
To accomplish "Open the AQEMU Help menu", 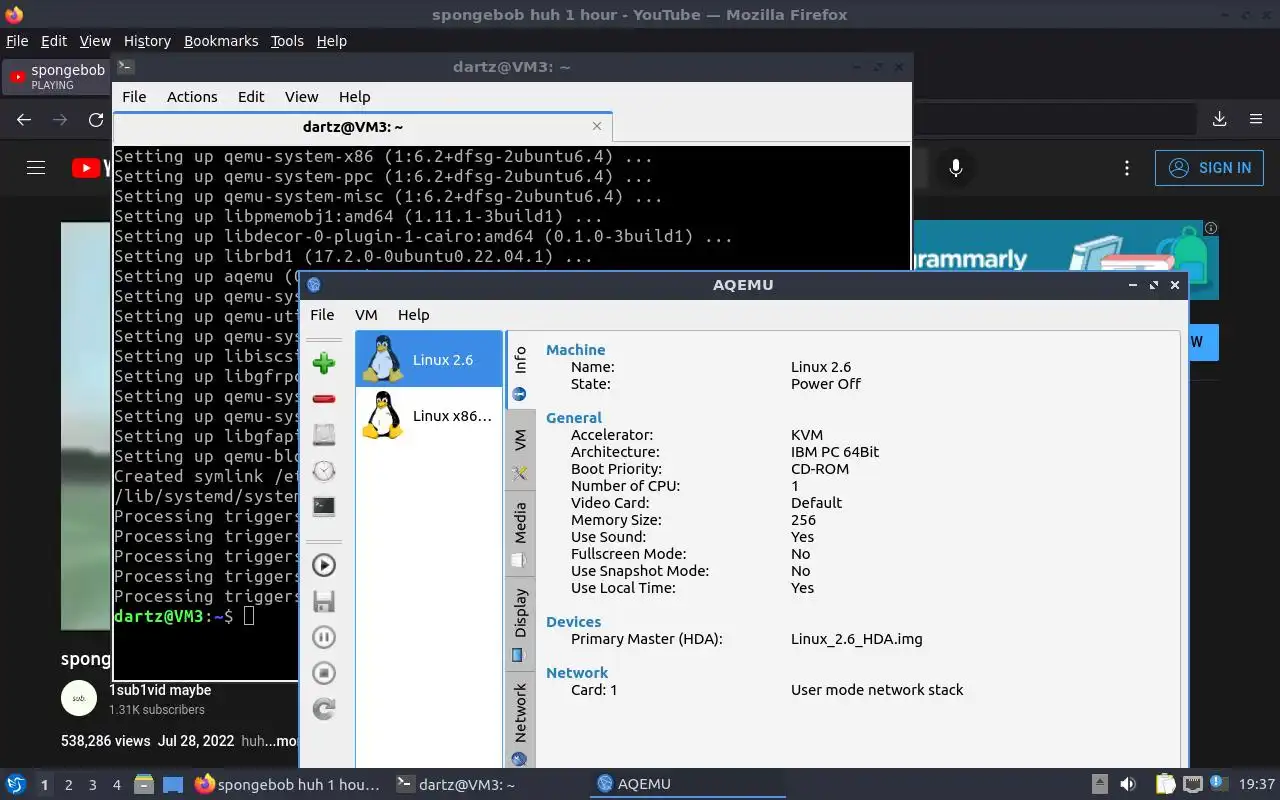I will point(413,314).
